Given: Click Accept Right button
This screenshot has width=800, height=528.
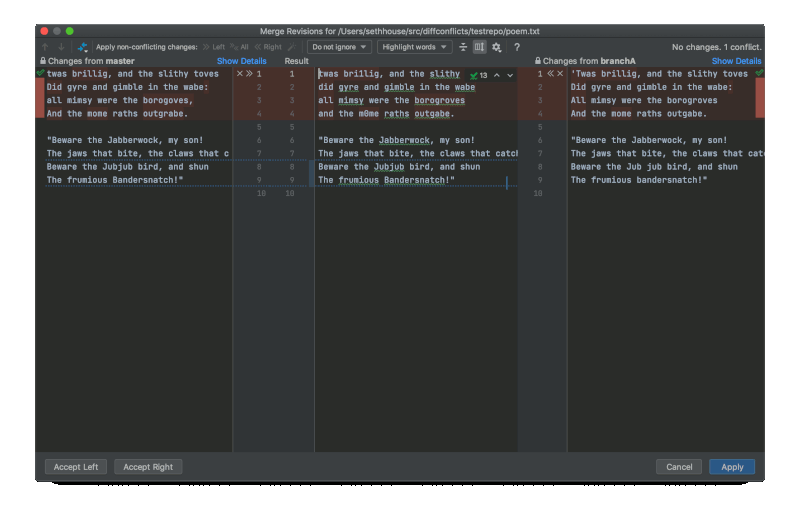Looking at the screenshot, I should pyautogui.click(x=148, y=467).
